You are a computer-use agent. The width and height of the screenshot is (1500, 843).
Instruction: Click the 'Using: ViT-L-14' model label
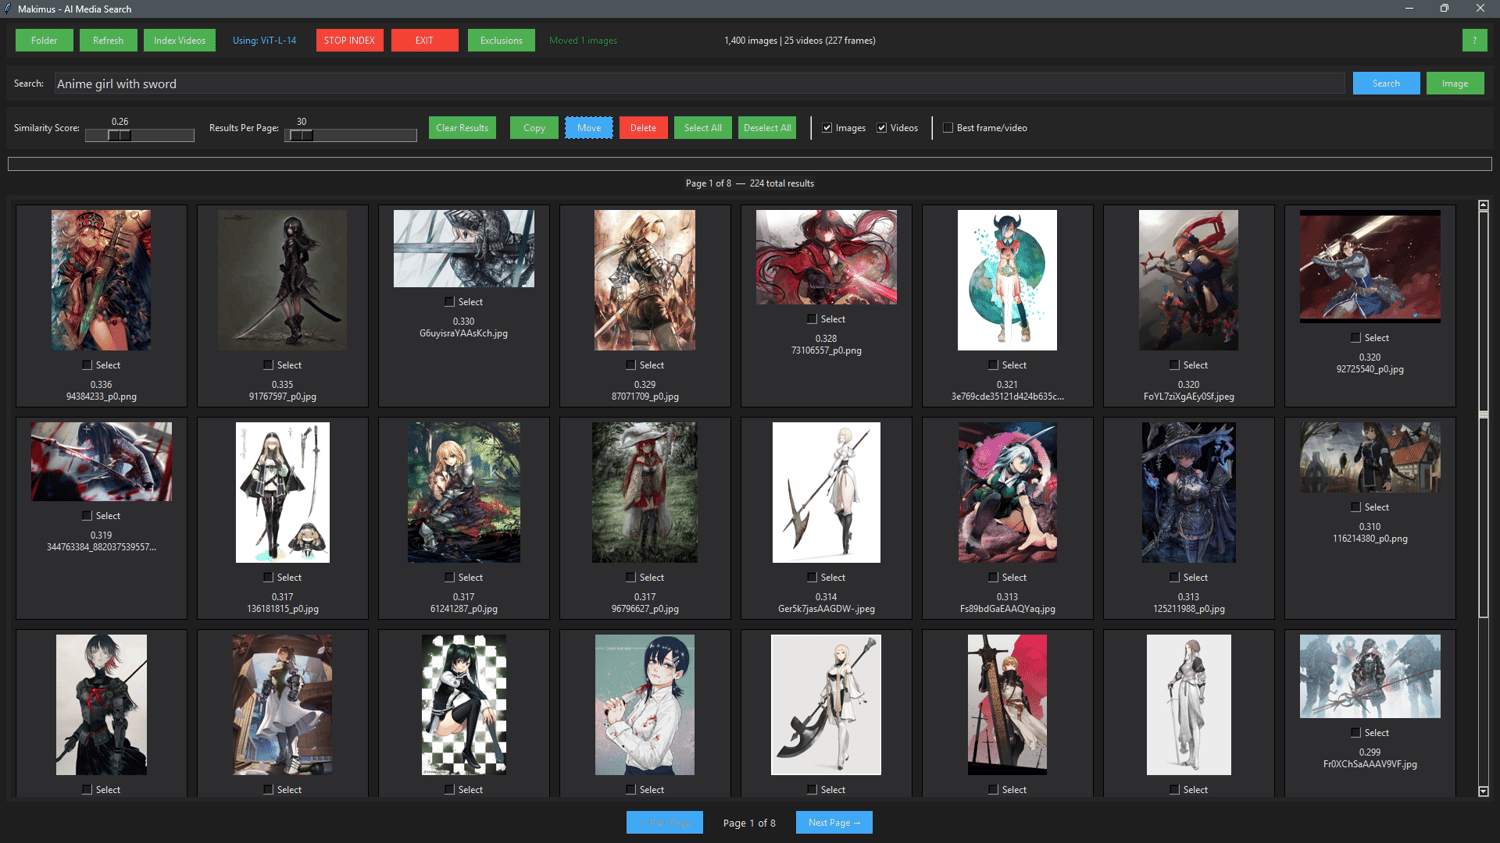coord(264,41)
